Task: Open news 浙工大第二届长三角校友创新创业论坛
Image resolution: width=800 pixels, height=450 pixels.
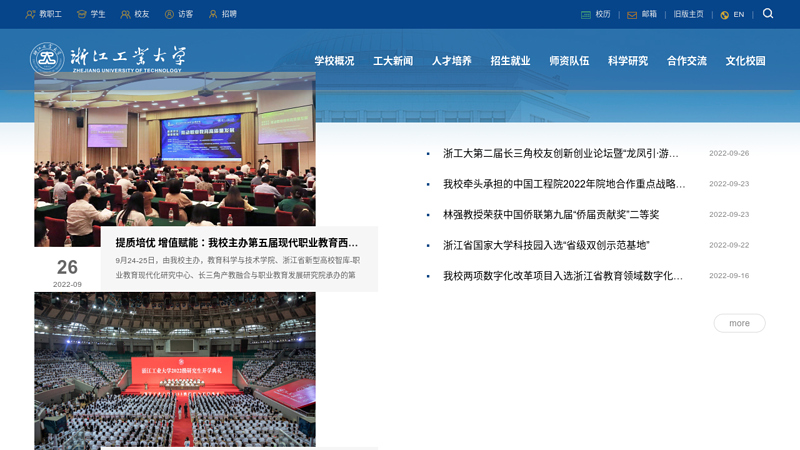Action: coord(561,153)
